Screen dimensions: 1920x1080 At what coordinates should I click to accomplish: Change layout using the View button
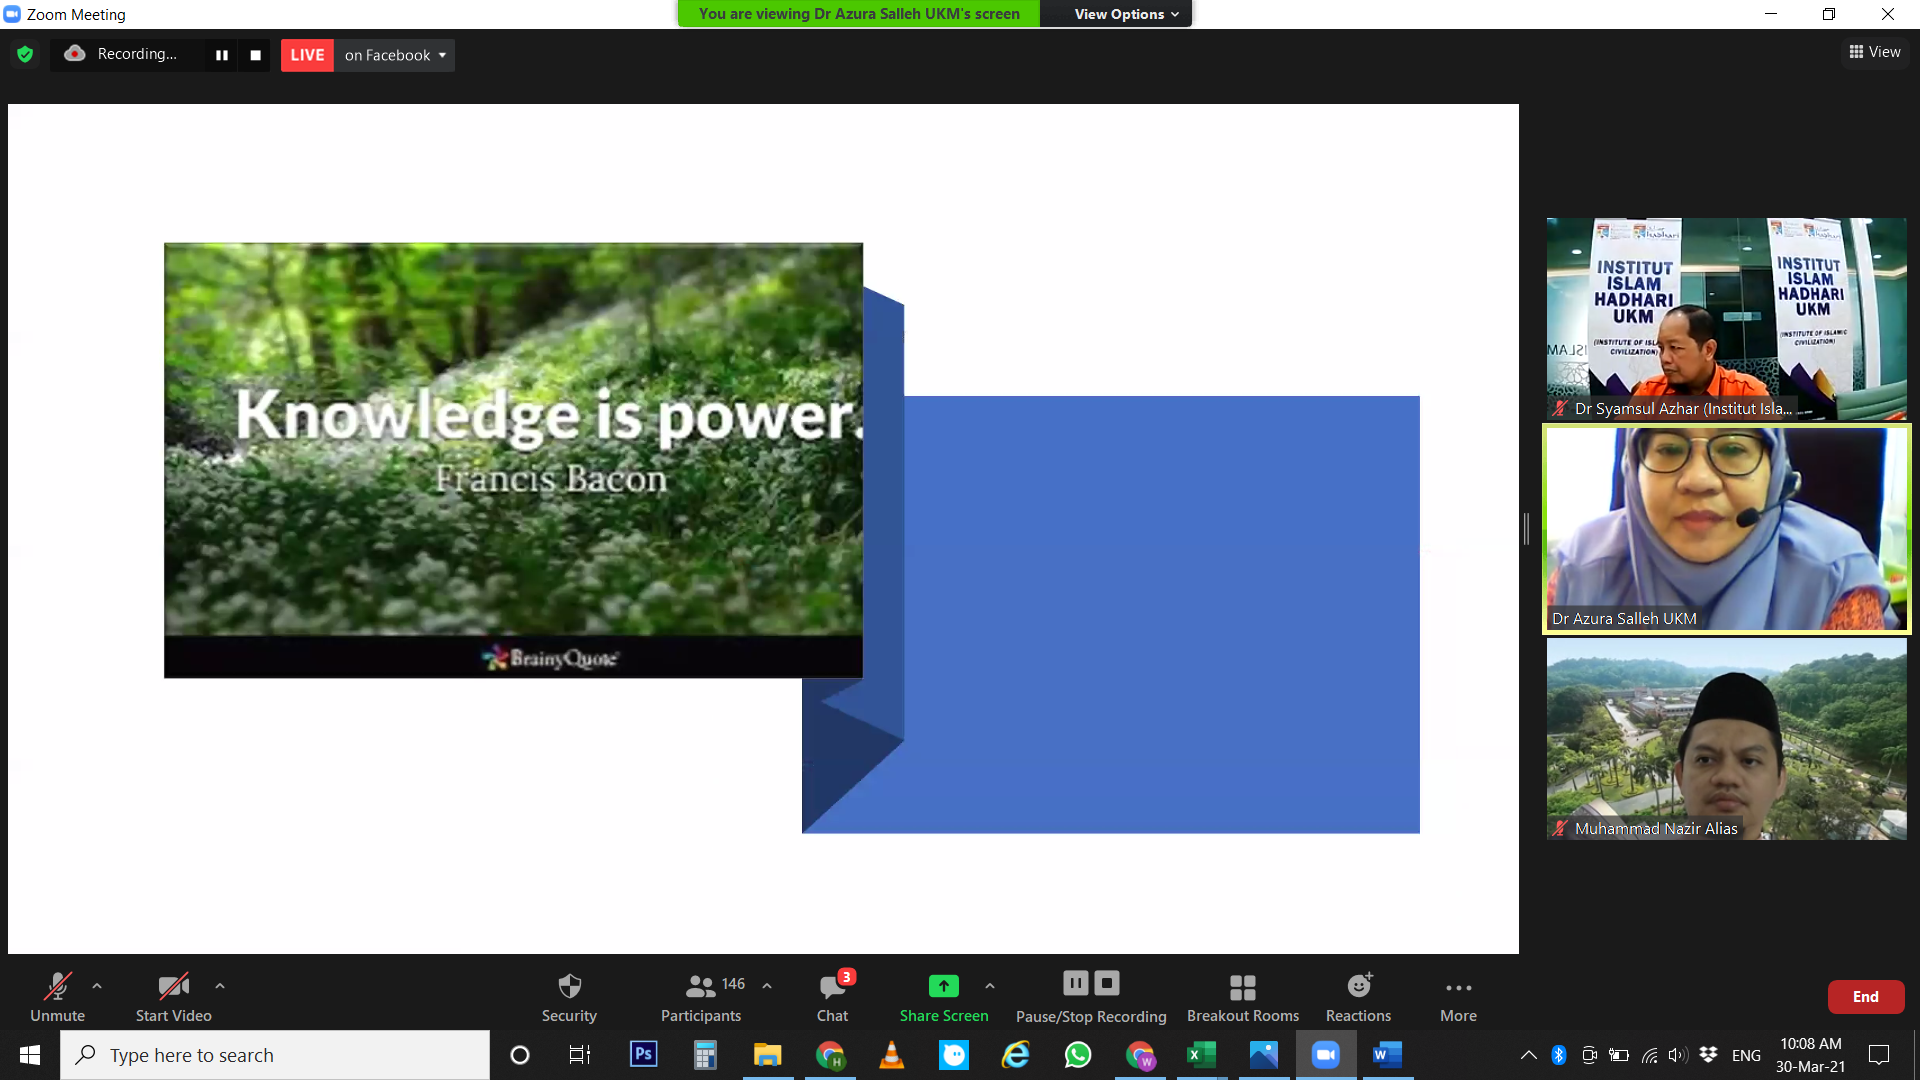(1875, 52)
